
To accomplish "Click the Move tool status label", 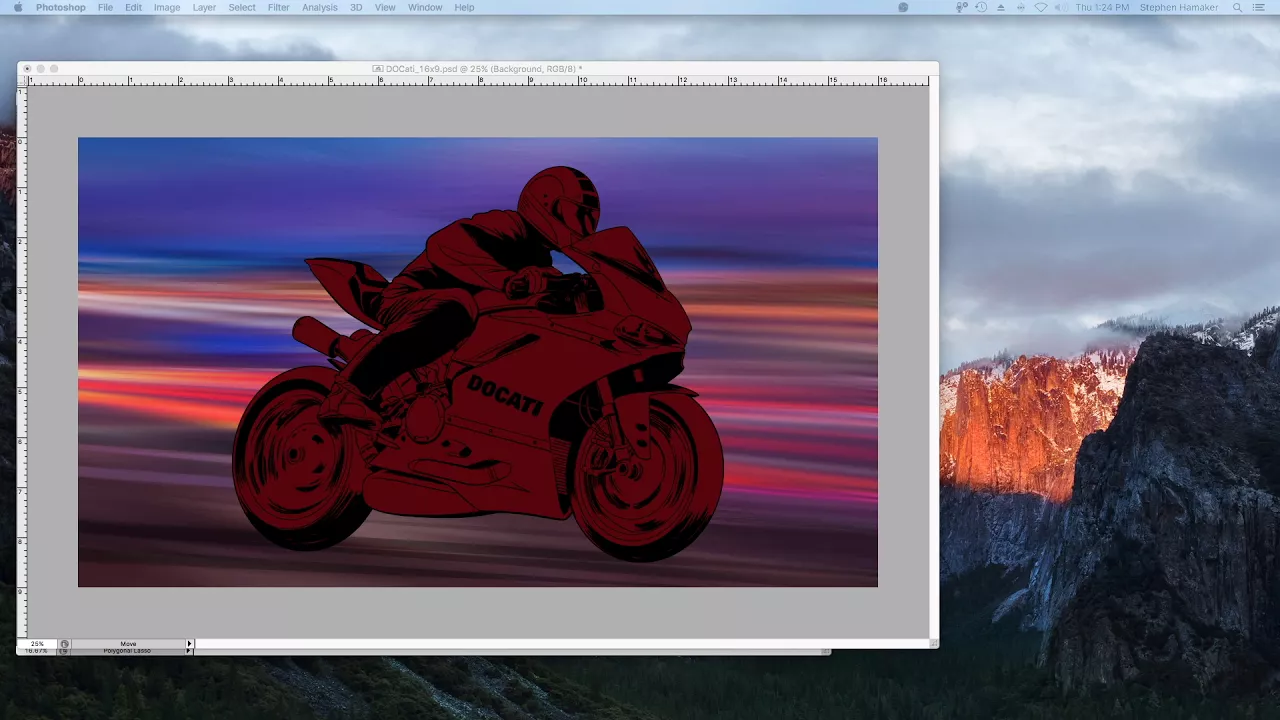I will tap(128, 644).
